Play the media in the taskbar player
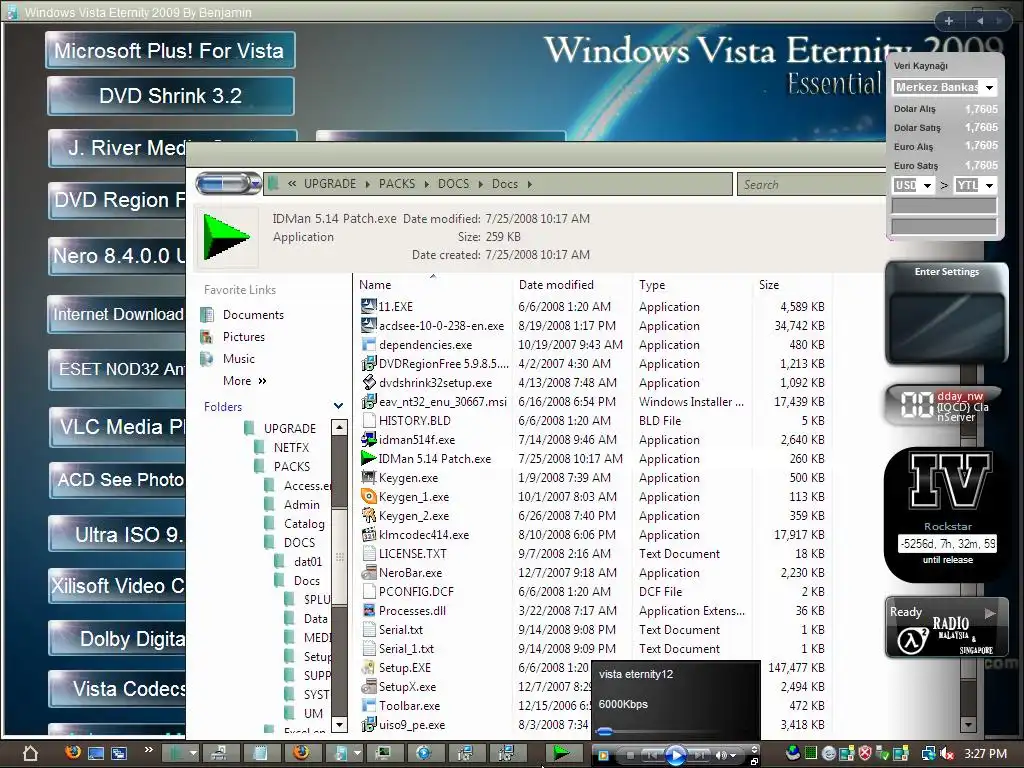Screen dimensions: 1024x768 click(x=675, y=756)
